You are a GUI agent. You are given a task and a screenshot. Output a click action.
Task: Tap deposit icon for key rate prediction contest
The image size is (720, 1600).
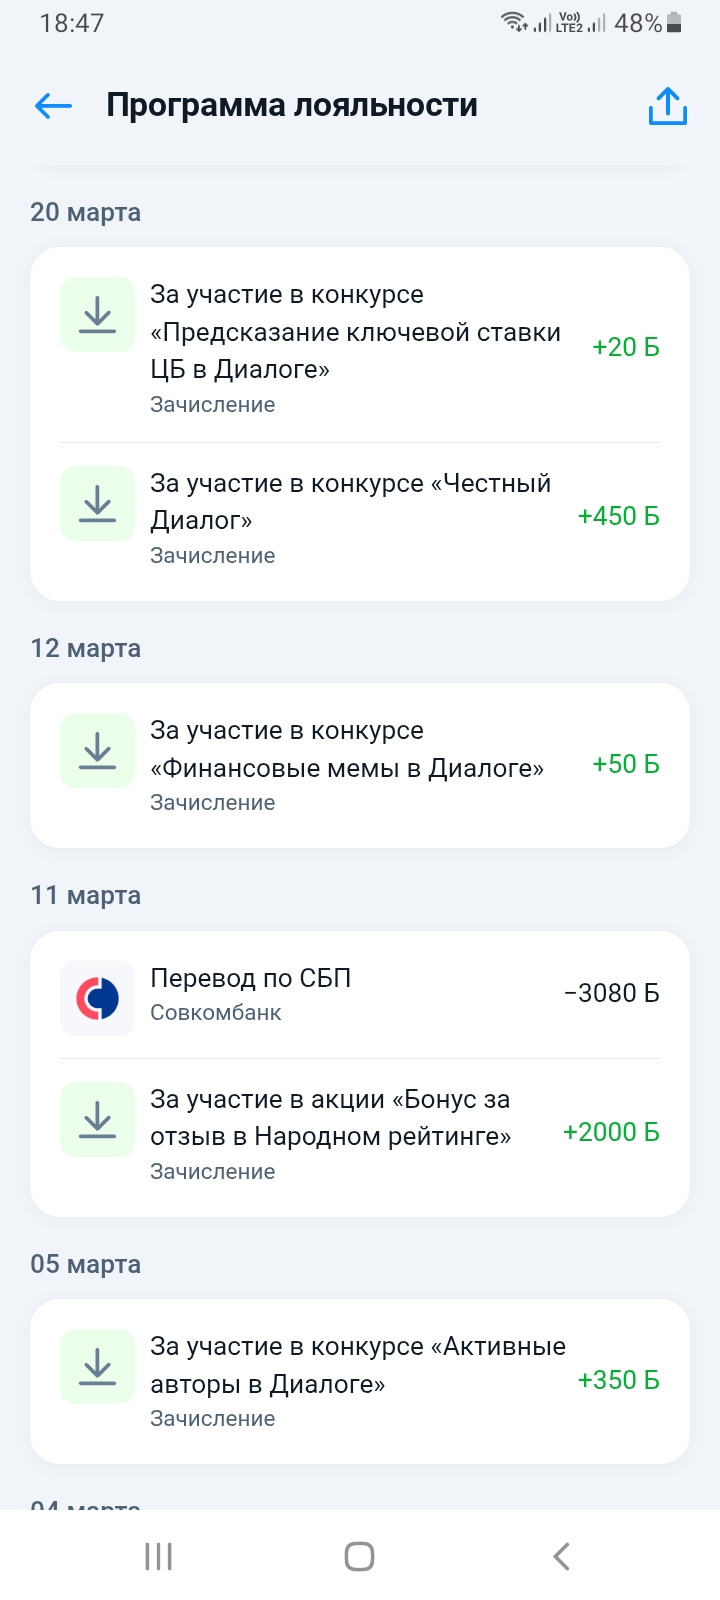pyautogui.click(x=97, y=315)
